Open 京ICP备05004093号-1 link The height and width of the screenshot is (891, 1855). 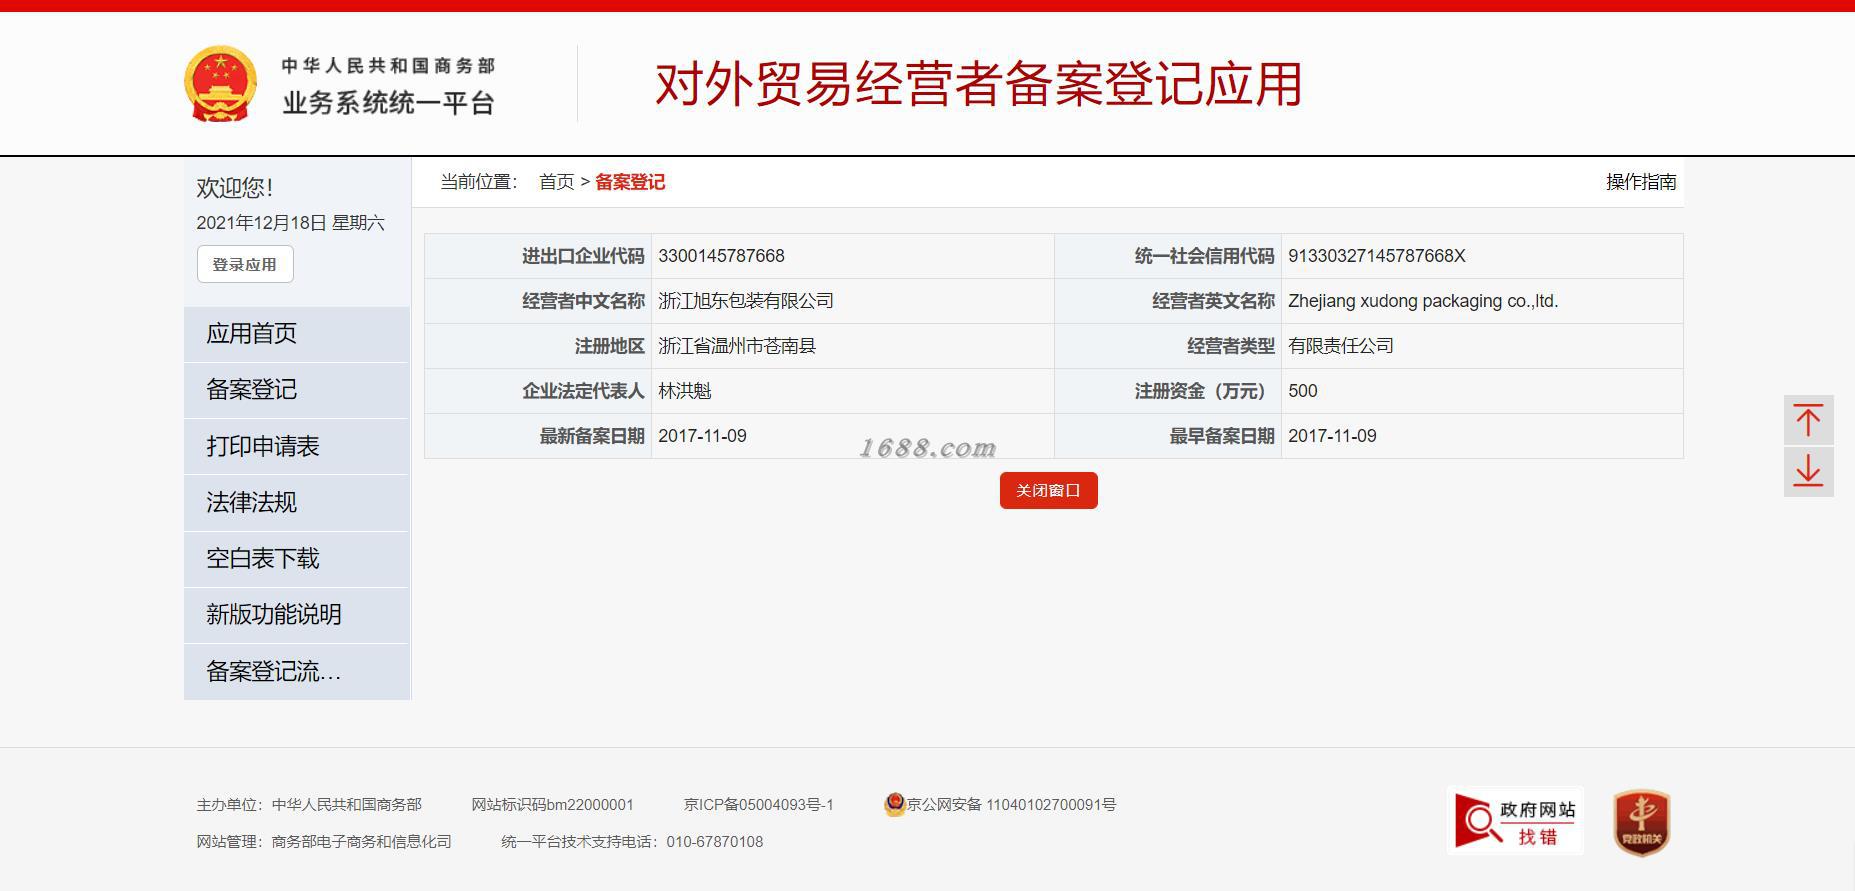coord(759,804)
